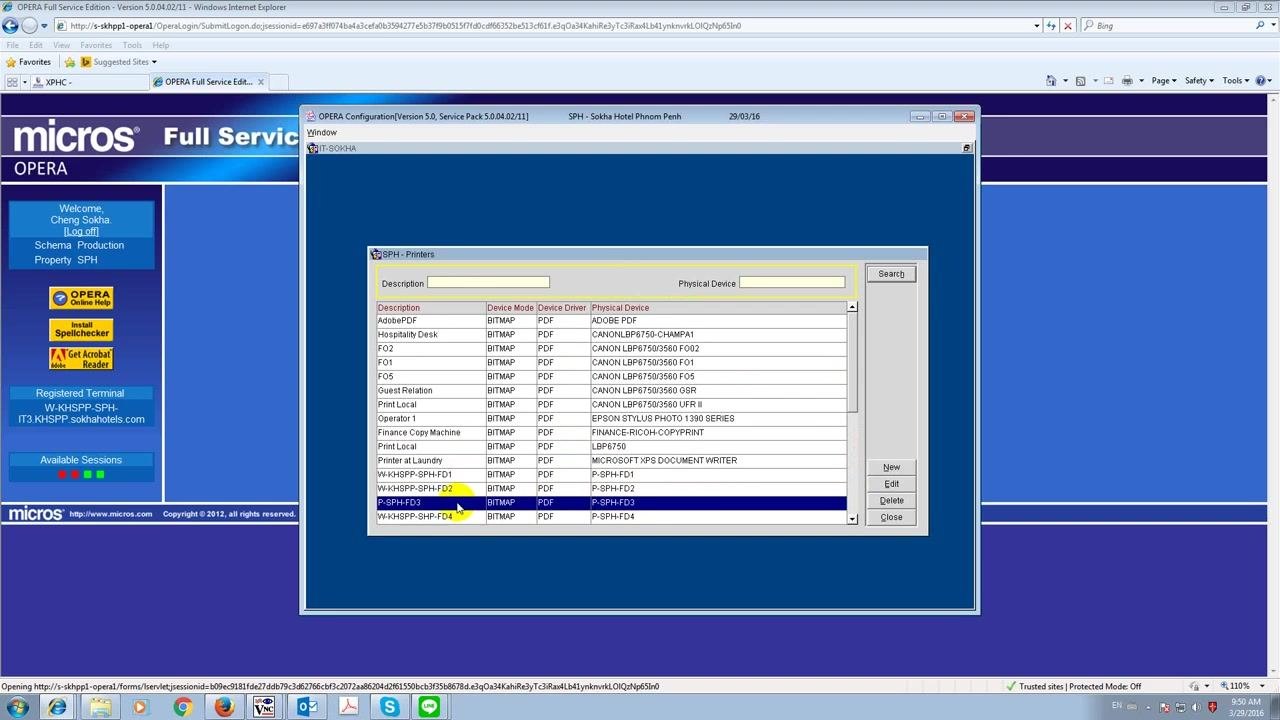
Task: Click the Get Acrobat Reader icon
Action: click(x=81, y=359)
